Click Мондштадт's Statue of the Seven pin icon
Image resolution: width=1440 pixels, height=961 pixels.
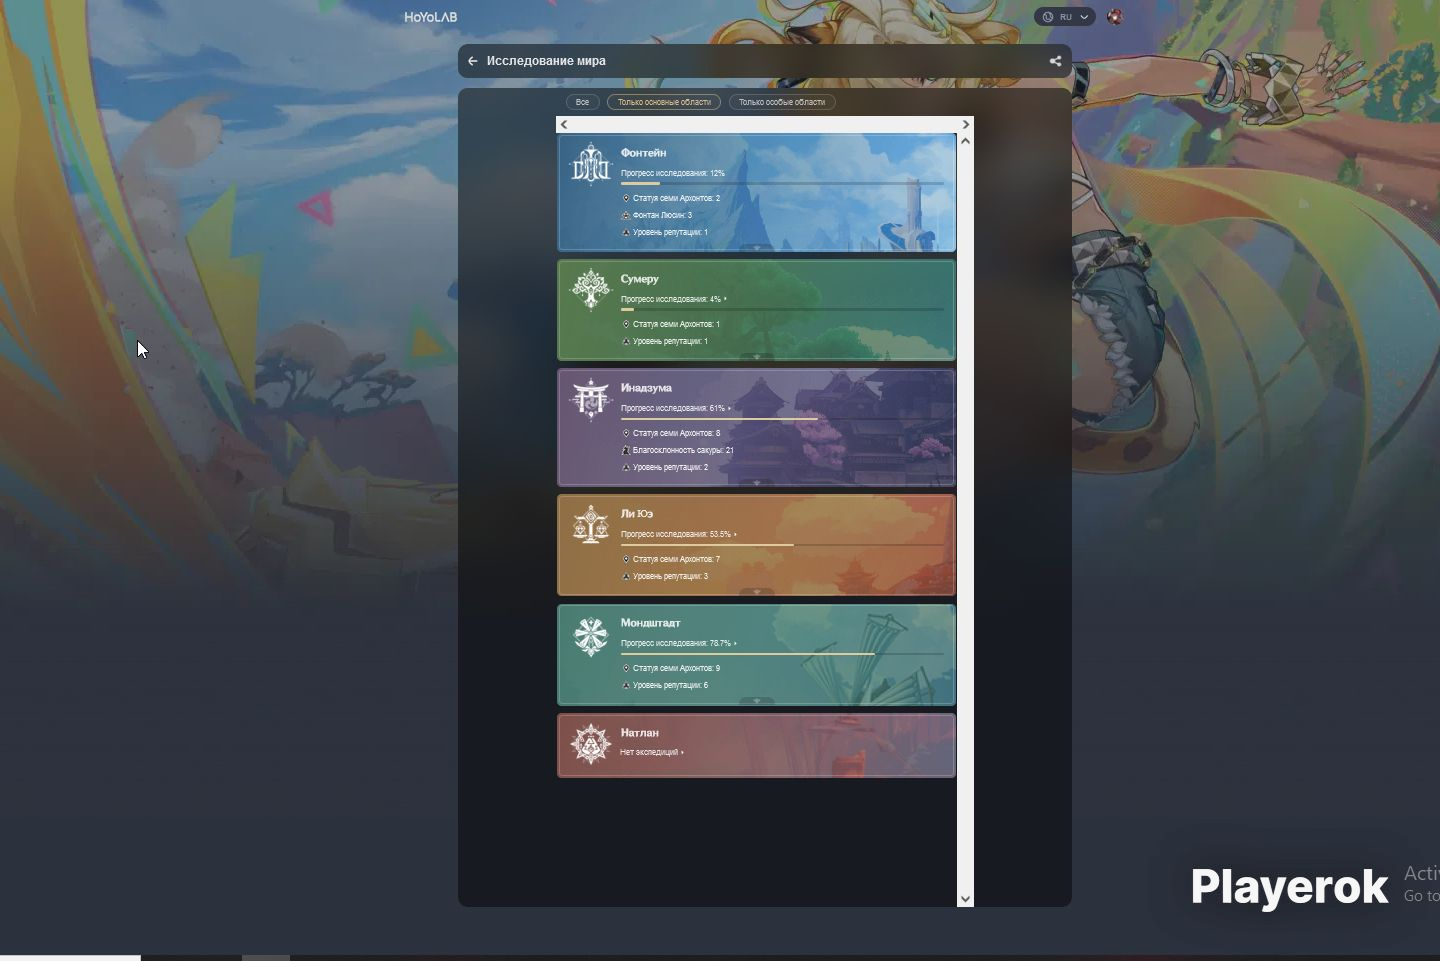(626, 668)
